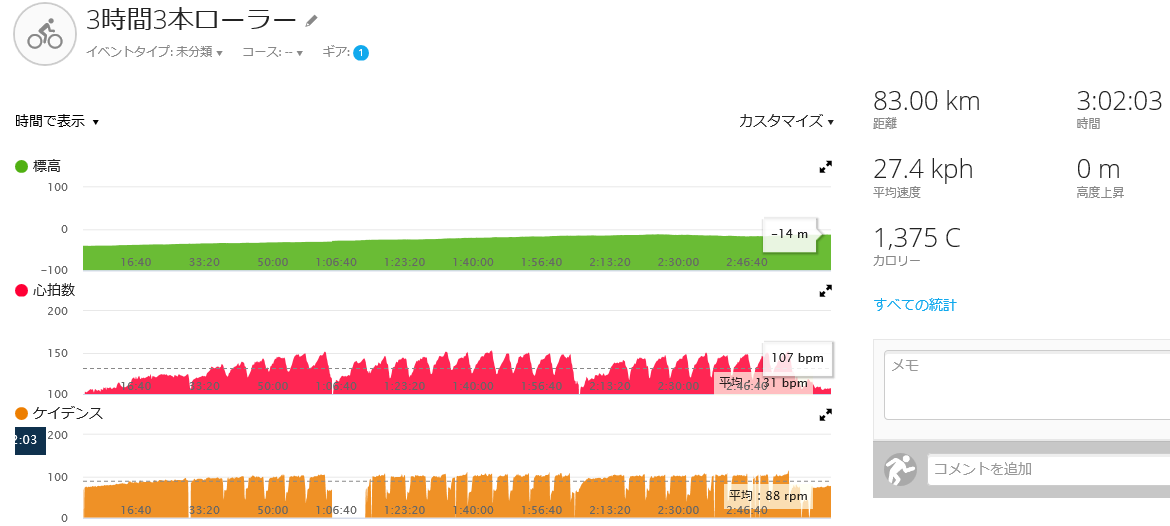Open the カスタマイズ customize menu

[x=786, y=121]
